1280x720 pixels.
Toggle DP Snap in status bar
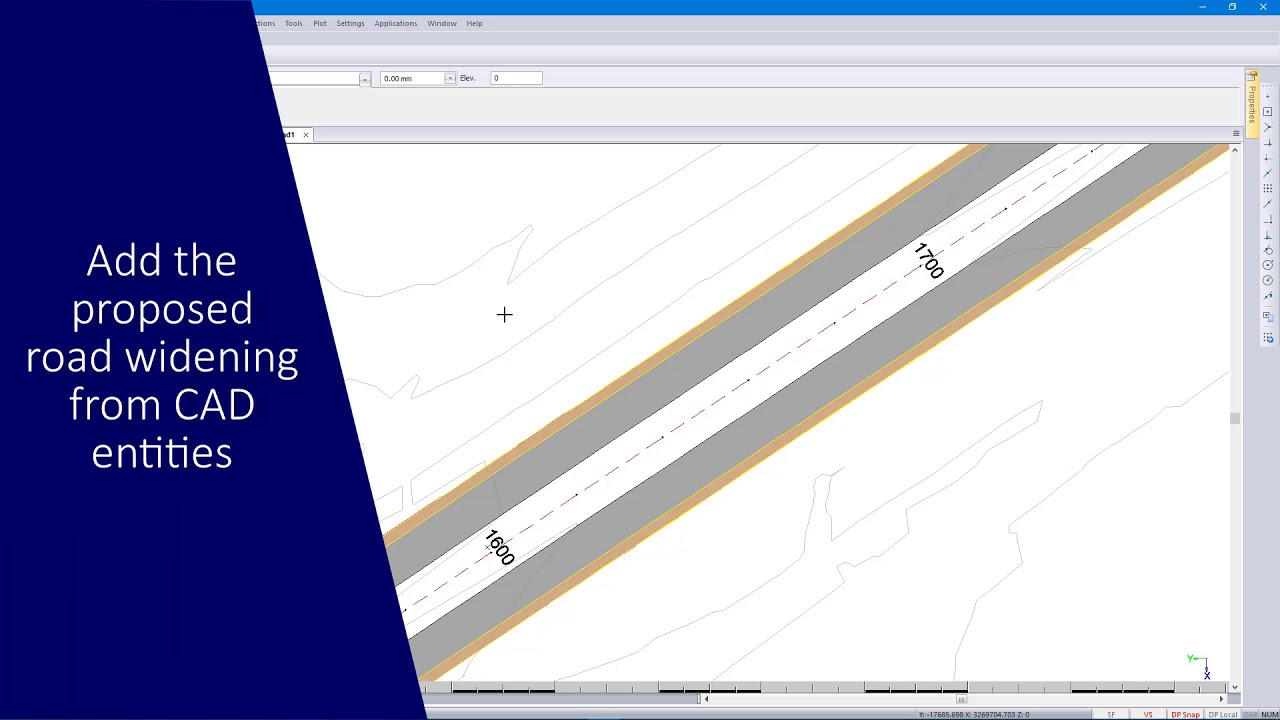pyautogui.click(x=1185, y=714)
